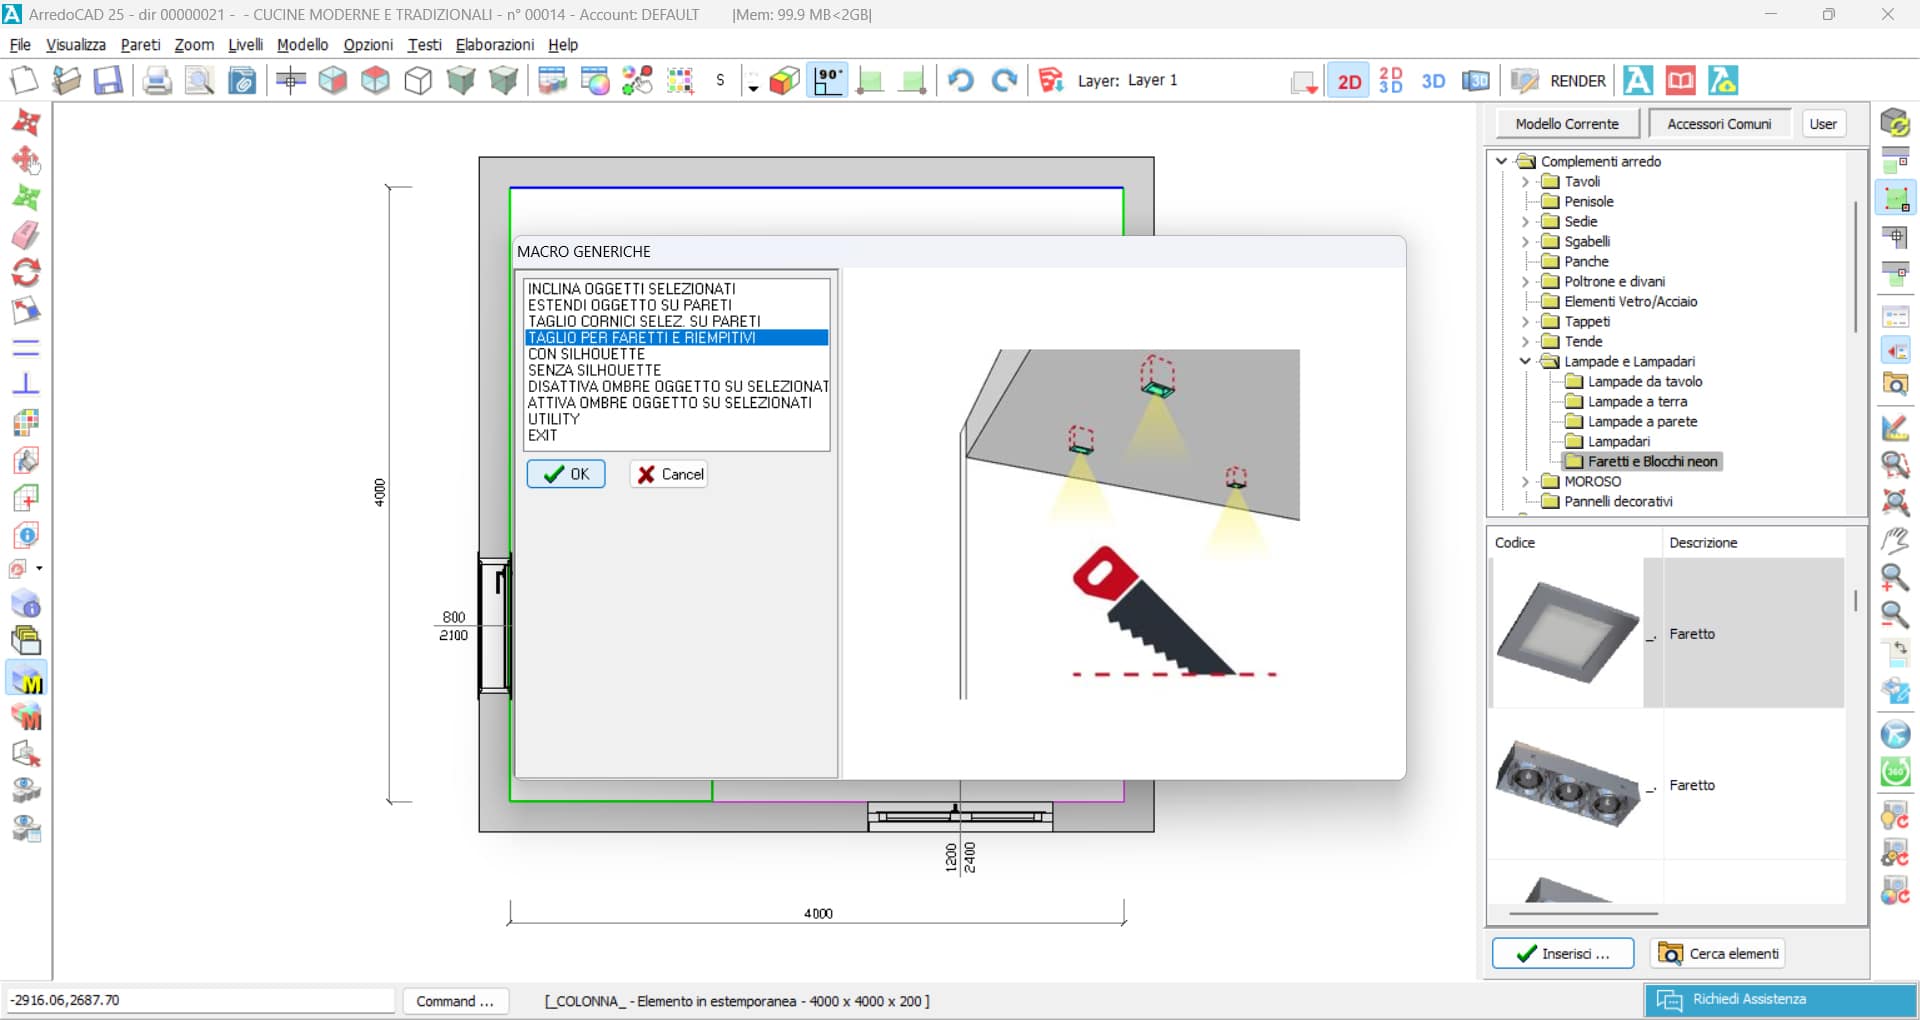This screenshot has width=1920, height=1020.
Task: Click the RENDER toolbar button
Action: [1558, 80]
